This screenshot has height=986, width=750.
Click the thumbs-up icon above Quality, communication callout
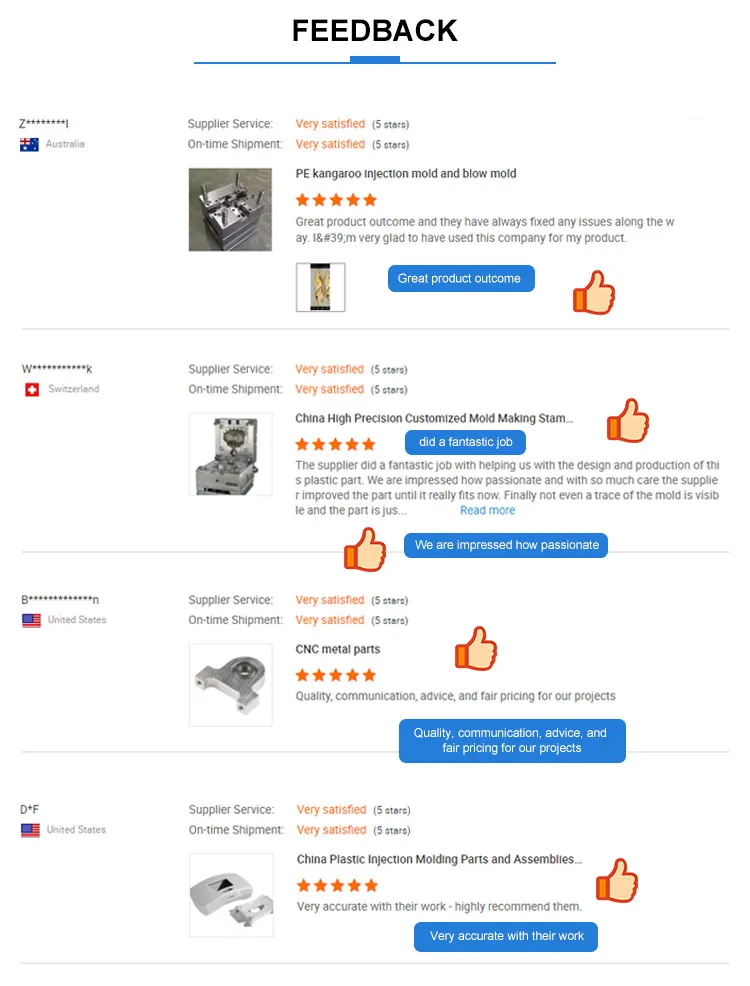click(x=476, y=648)
